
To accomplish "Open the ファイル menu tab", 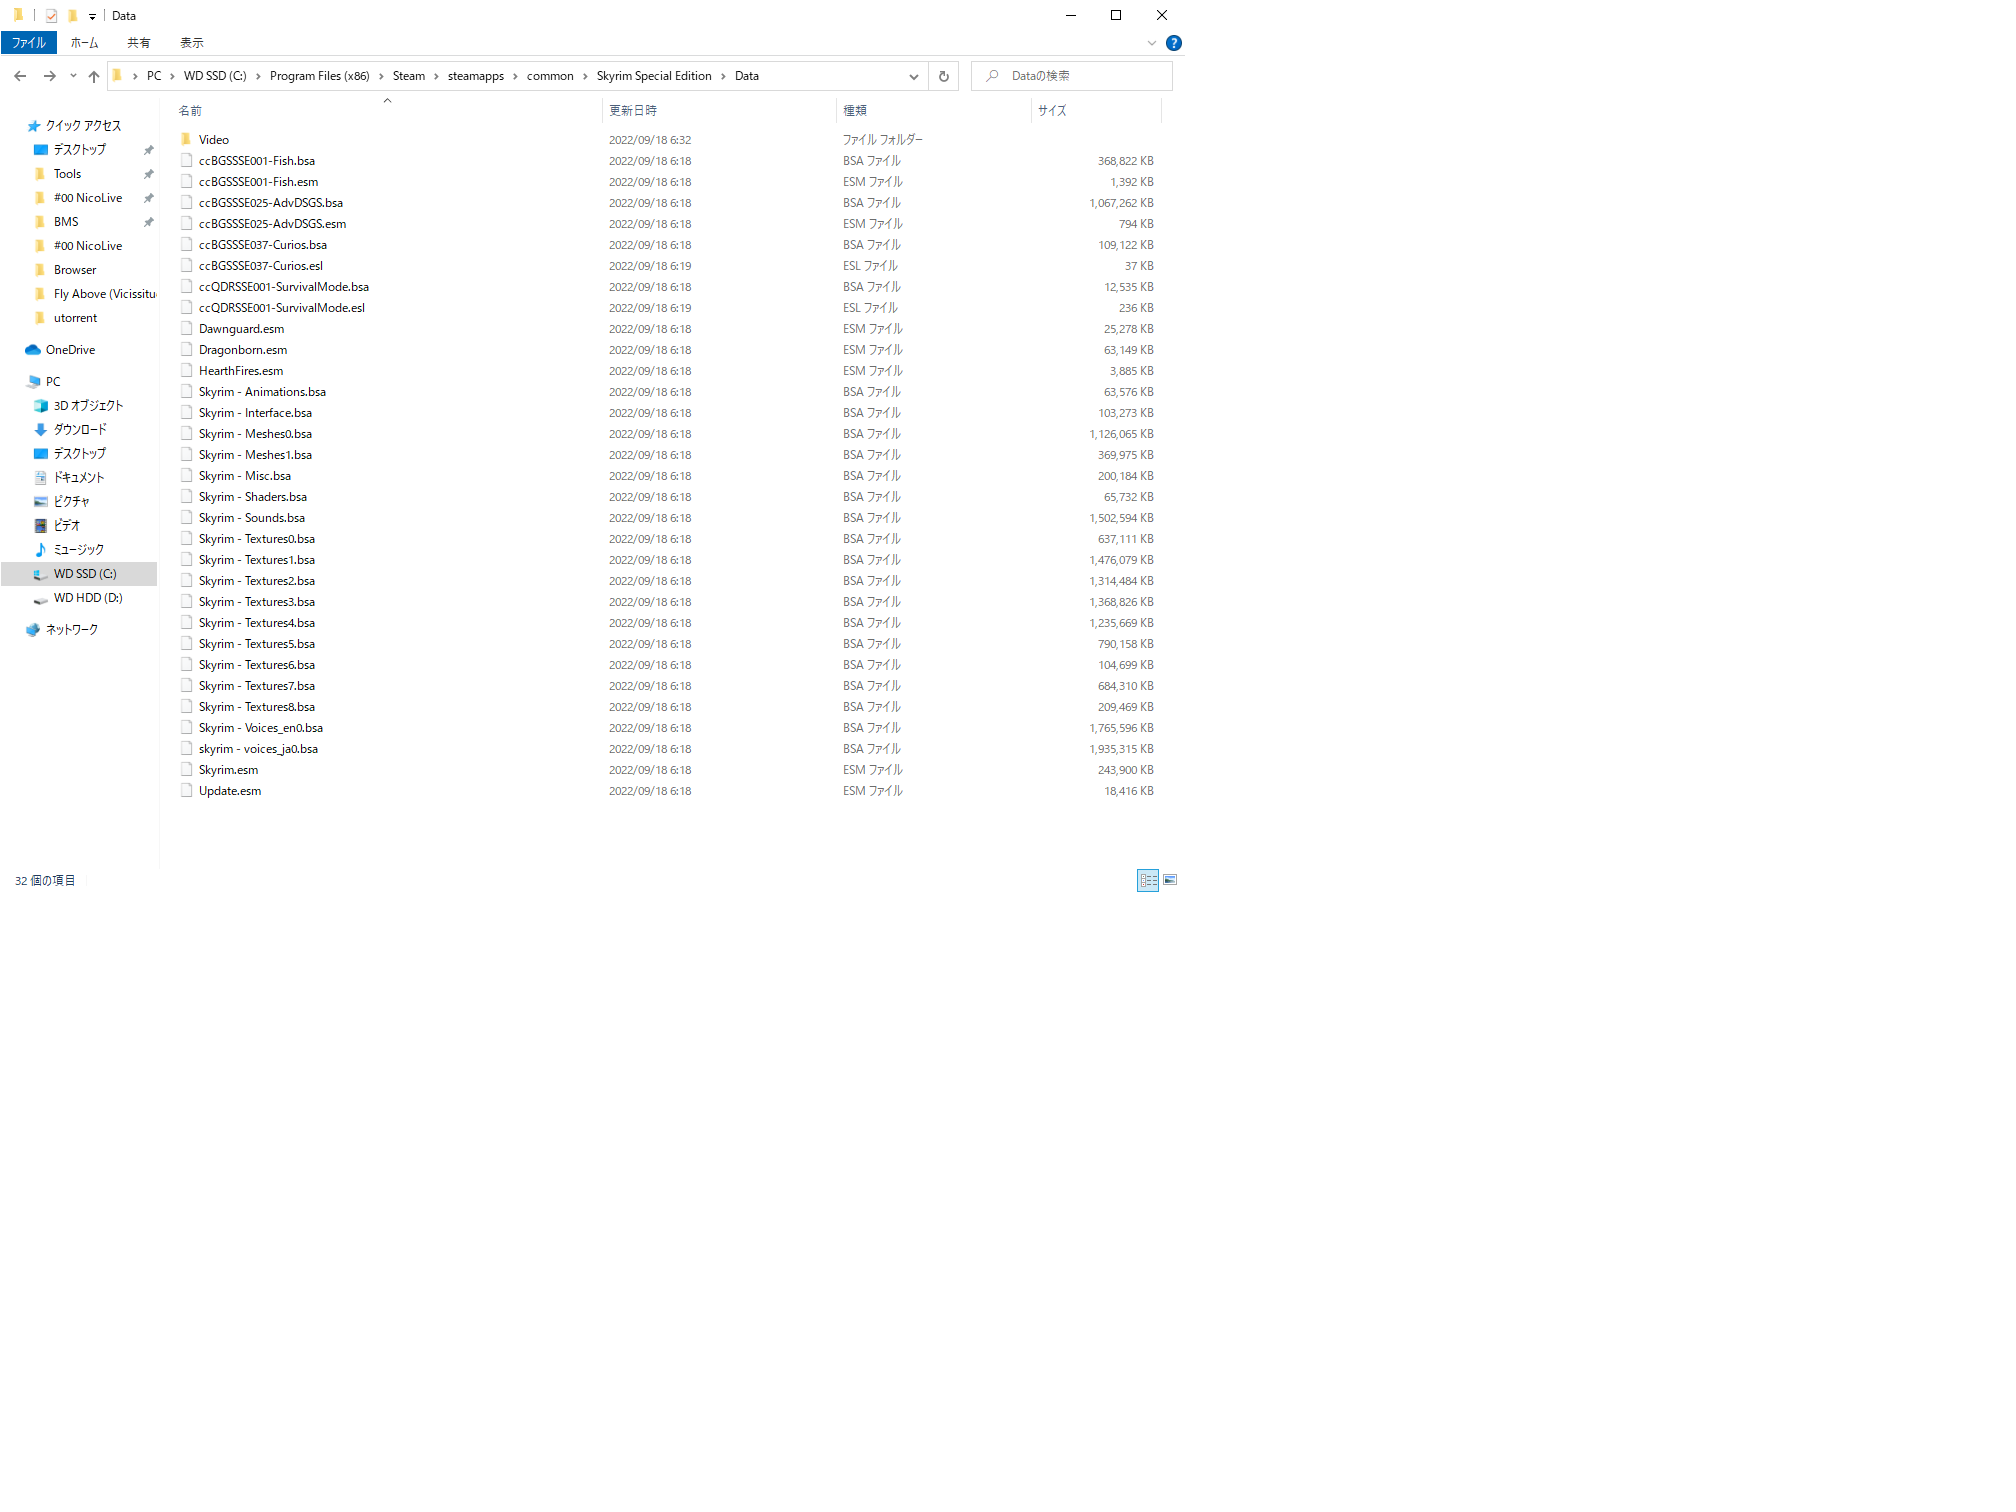I will (29, 43).
